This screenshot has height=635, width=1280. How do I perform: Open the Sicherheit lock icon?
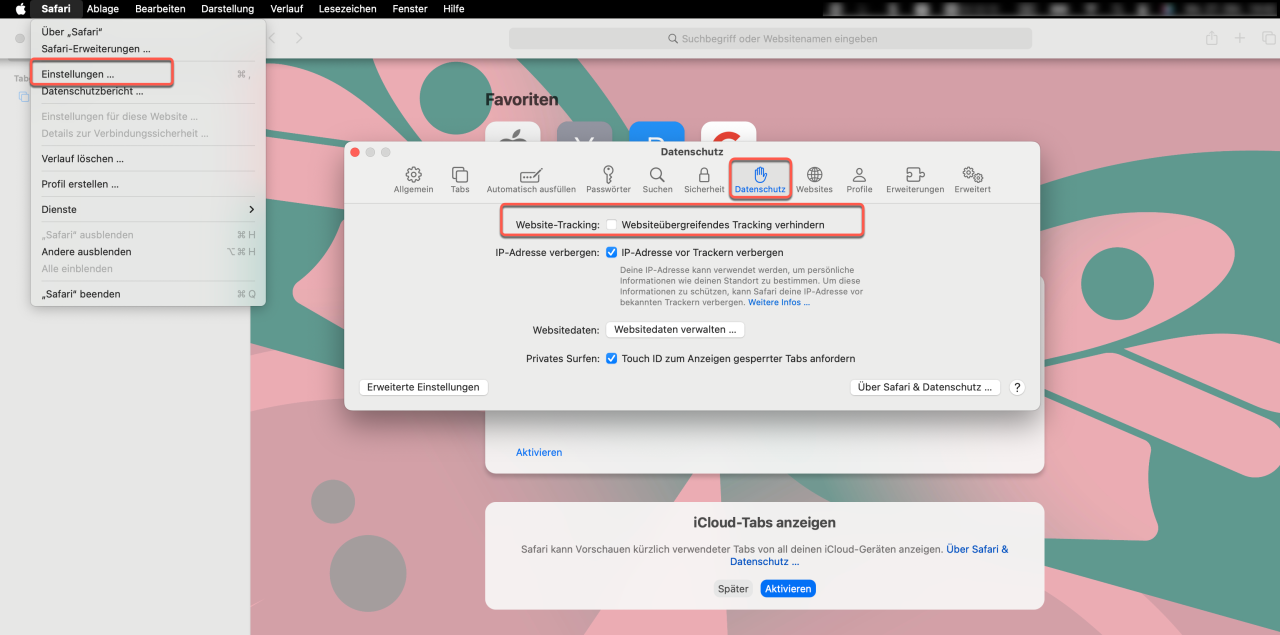pos(704,179)
